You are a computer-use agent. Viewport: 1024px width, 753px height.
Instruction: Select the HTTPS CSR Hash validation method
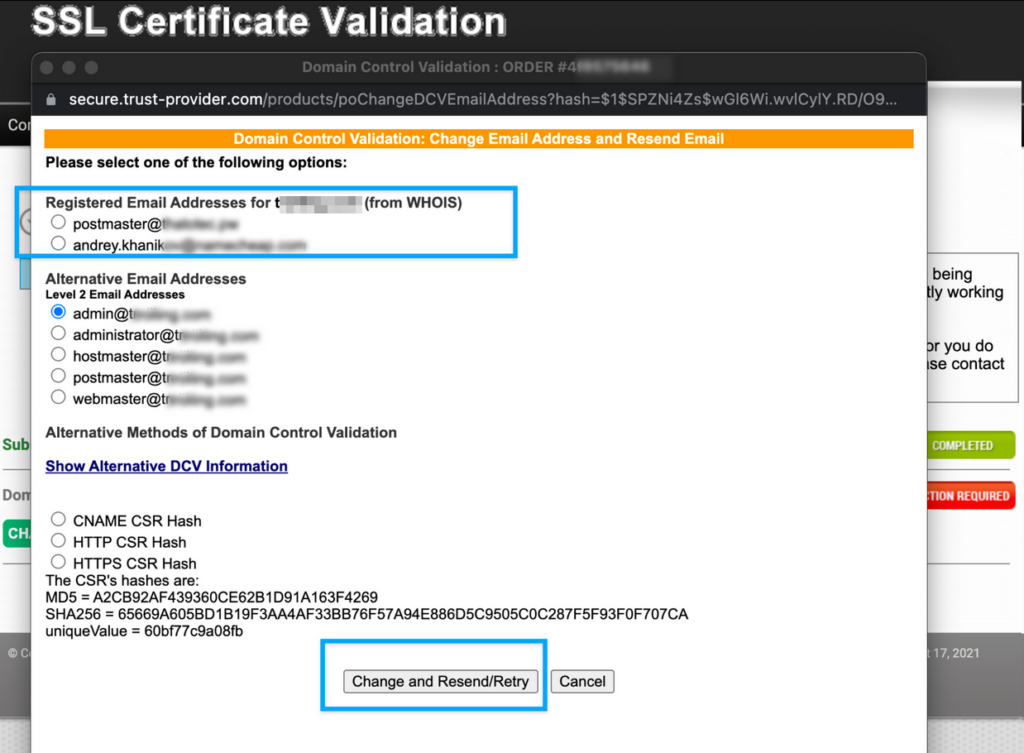click(x=58, y=561)
